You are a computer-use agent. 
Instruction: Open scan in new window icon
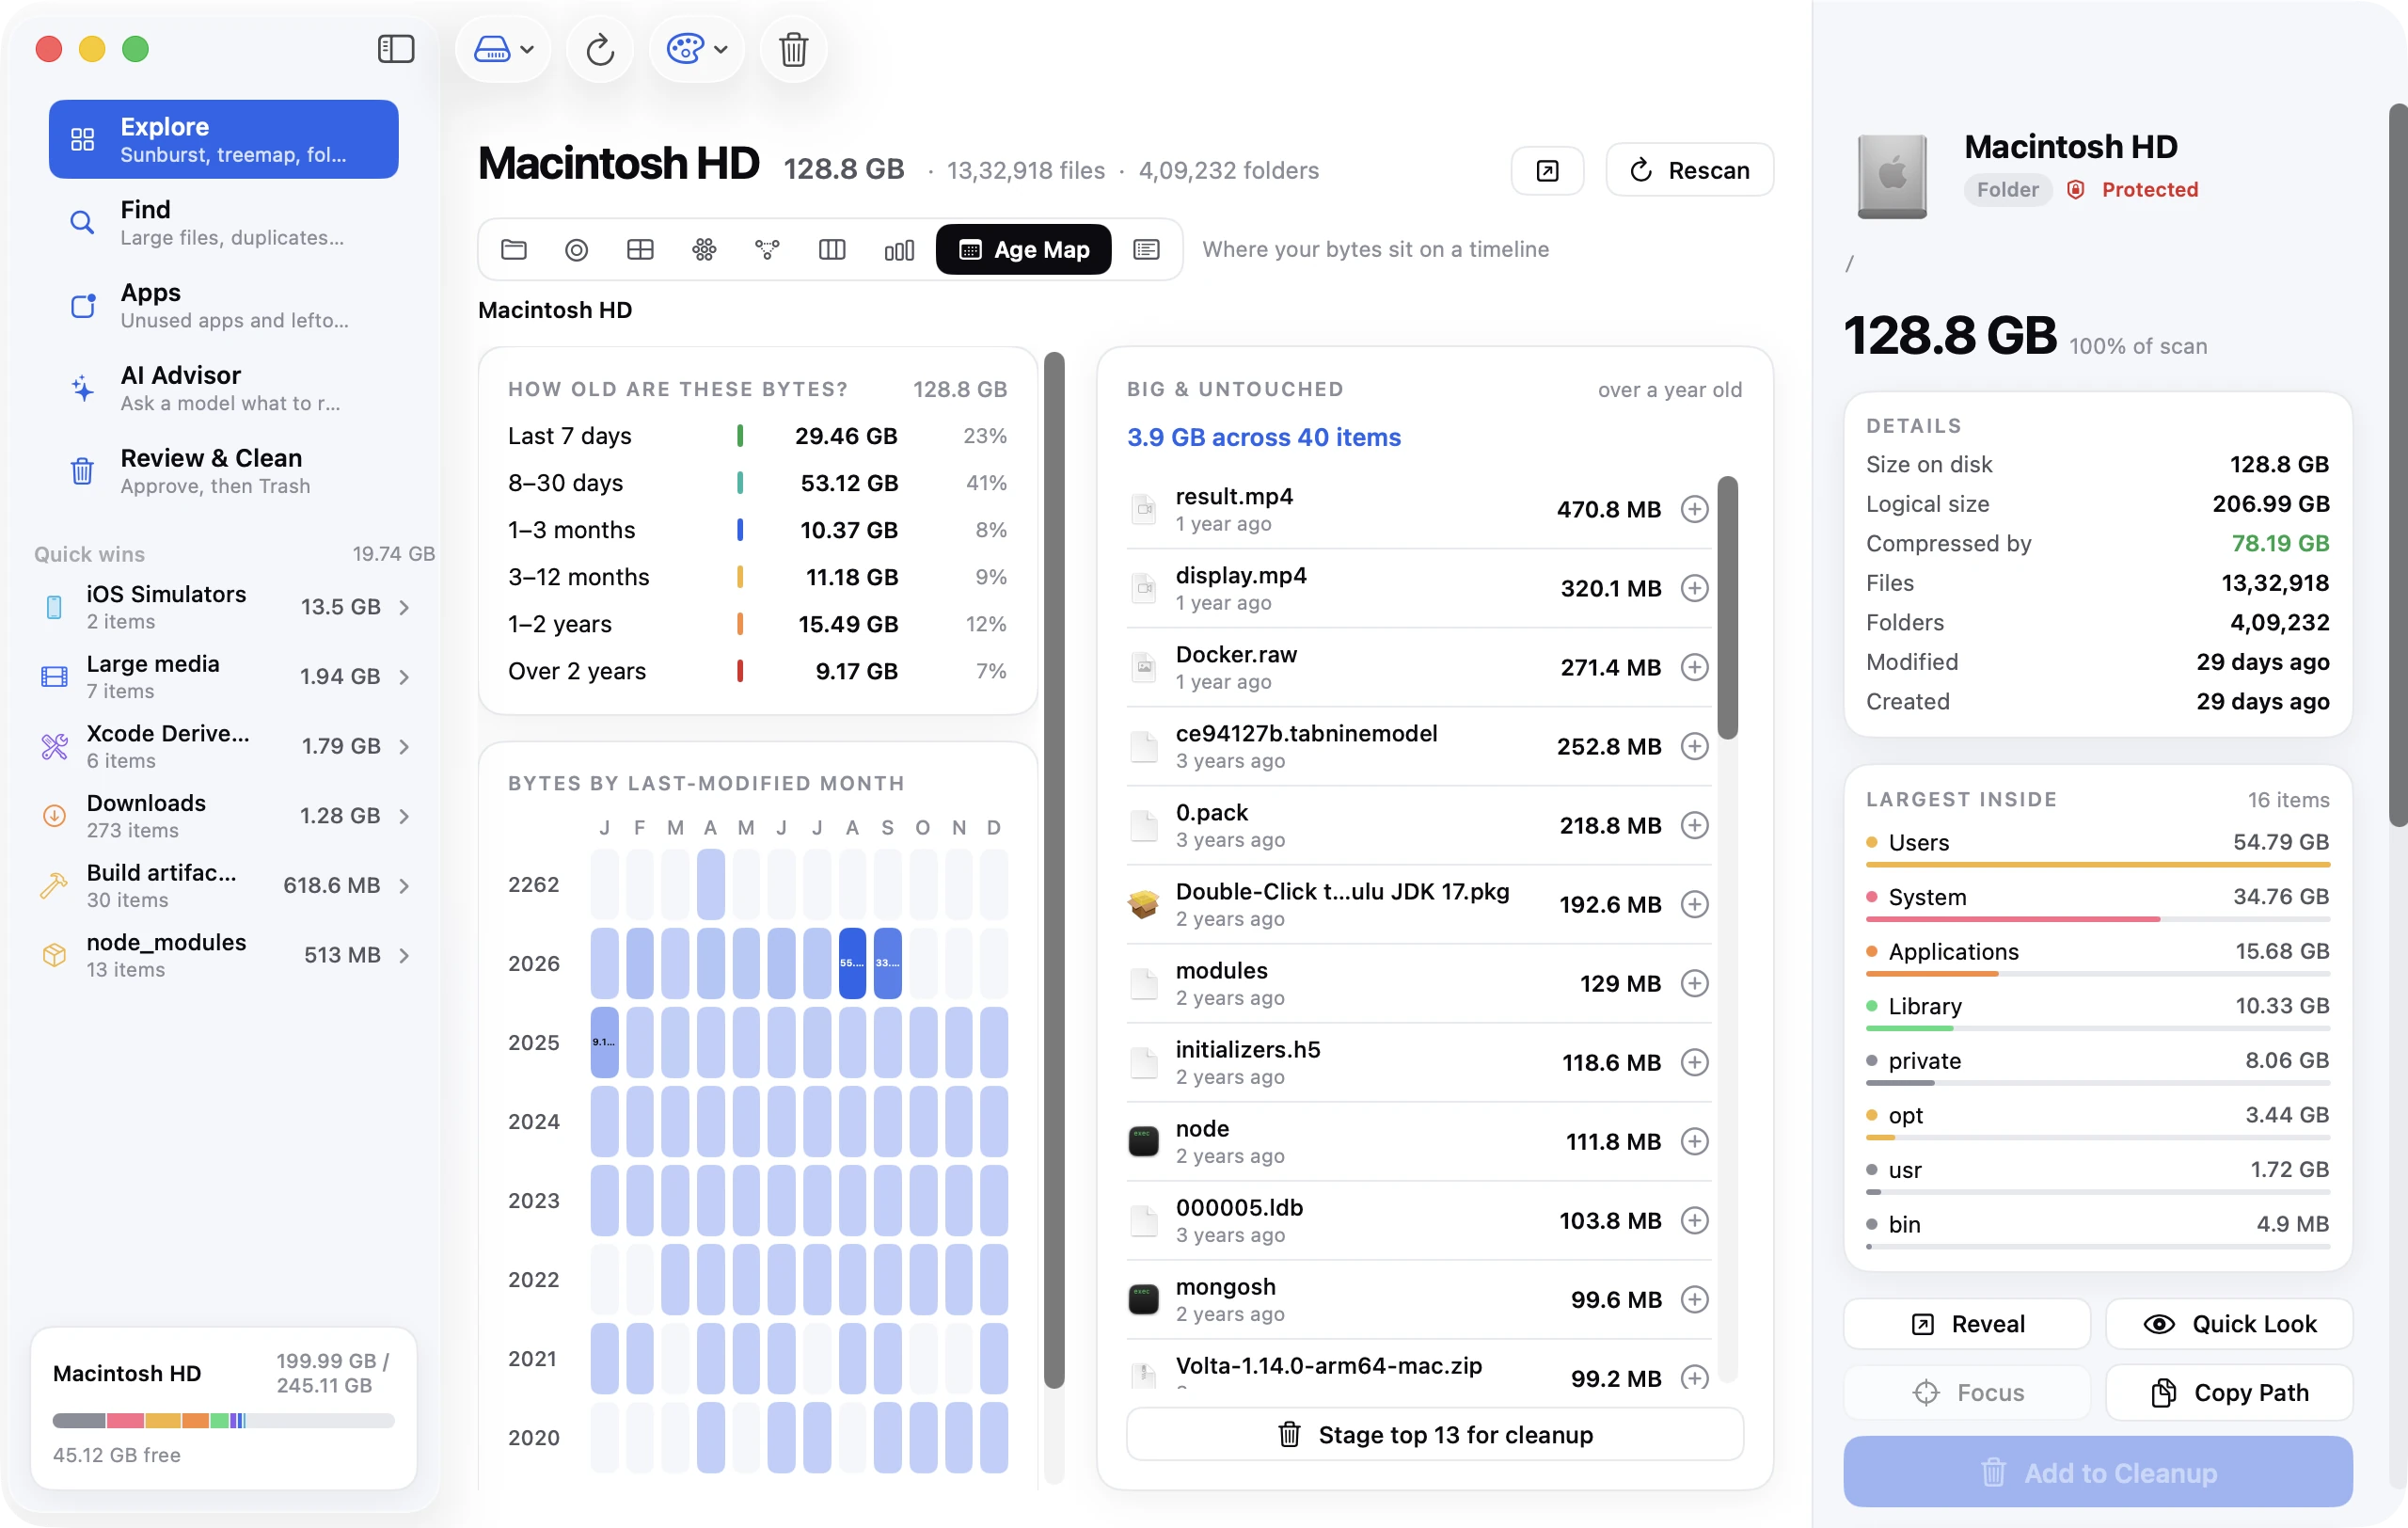point(1547,170)
